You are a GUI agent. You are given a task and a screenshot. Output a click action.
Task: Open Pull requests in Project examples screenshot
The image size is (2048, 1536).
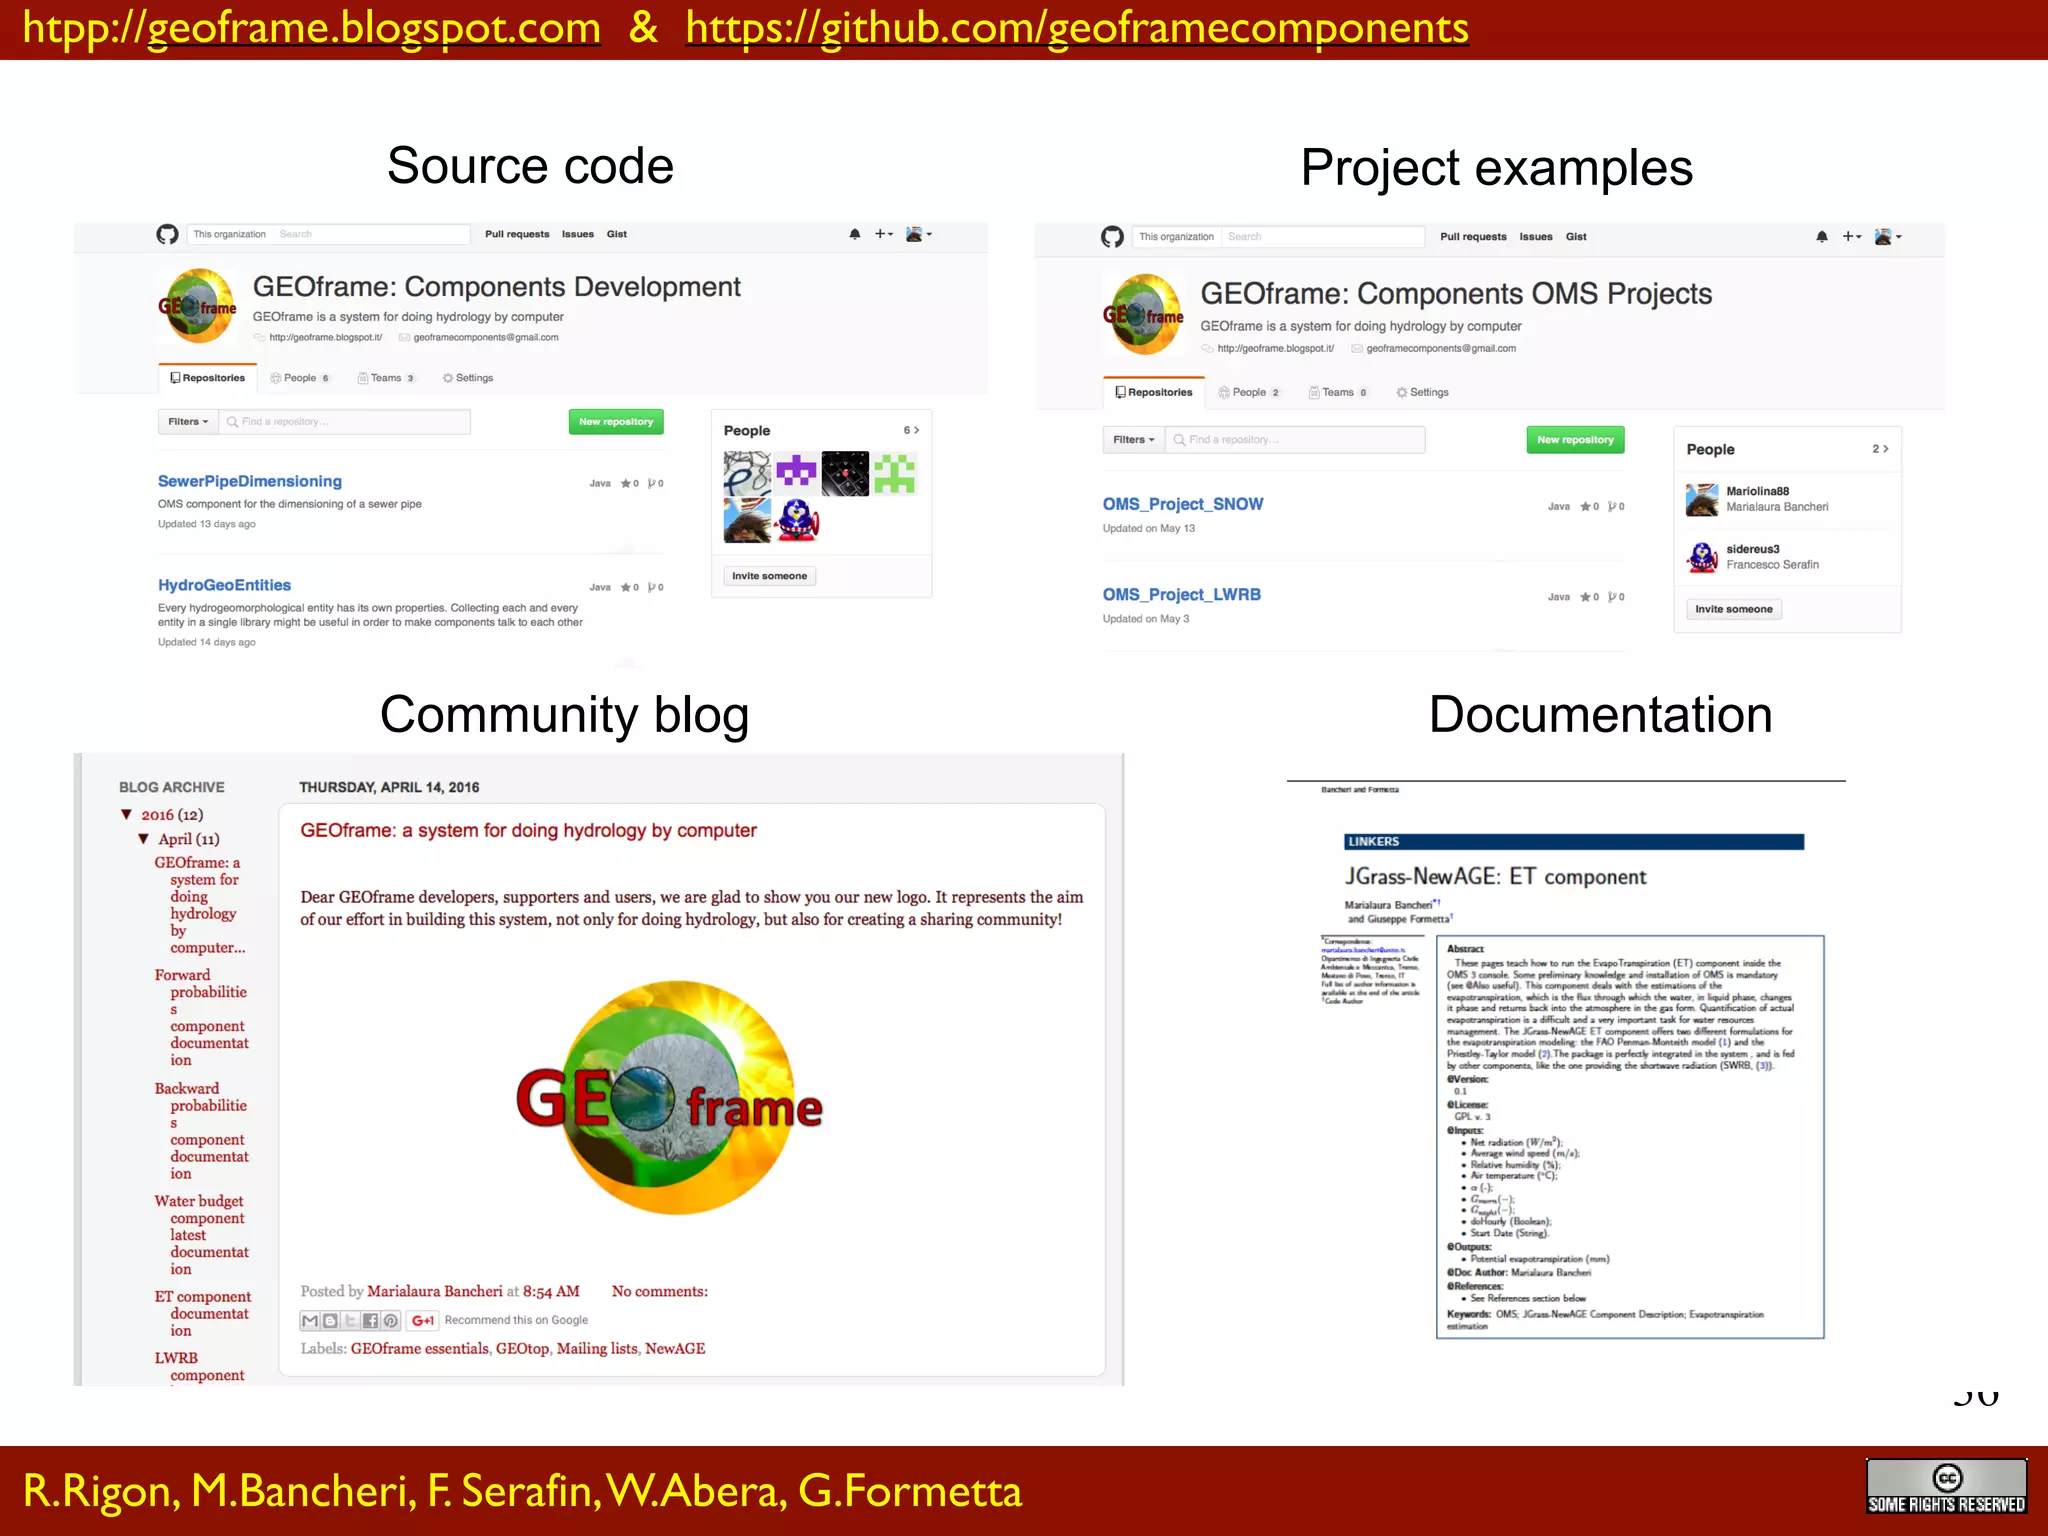pos(1473,237)
